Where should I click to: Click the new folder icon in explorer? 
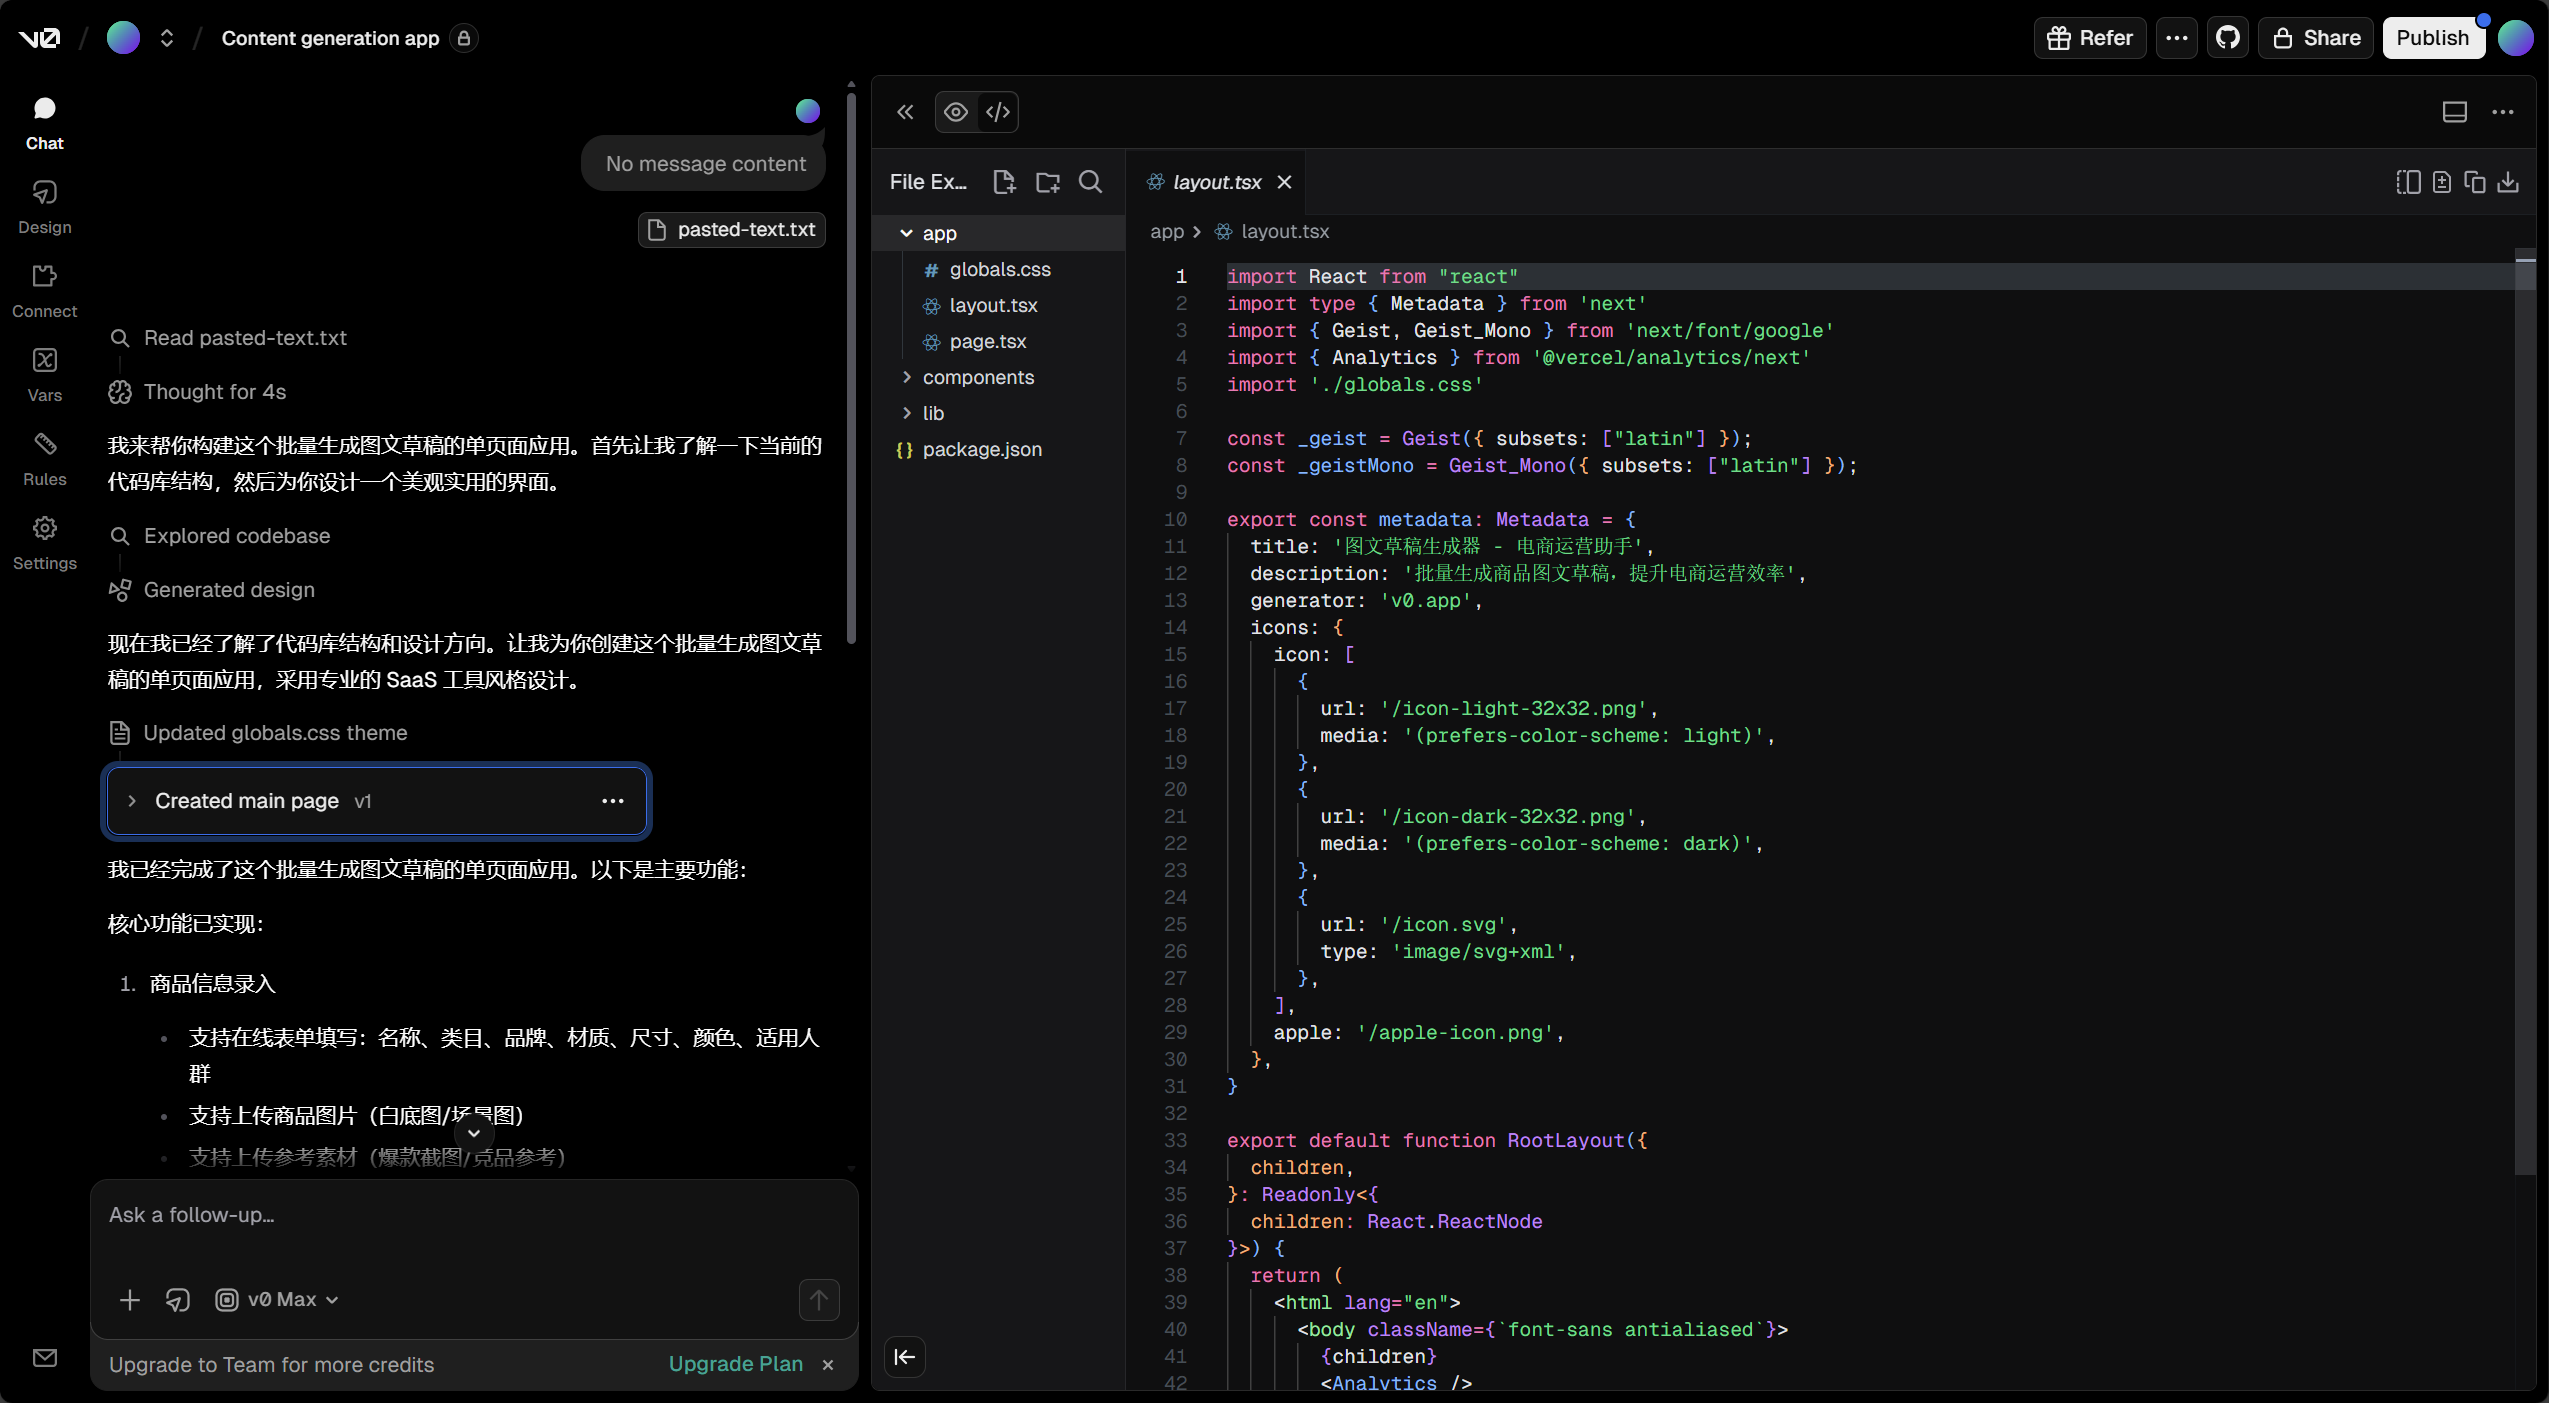click(1047, 182)
